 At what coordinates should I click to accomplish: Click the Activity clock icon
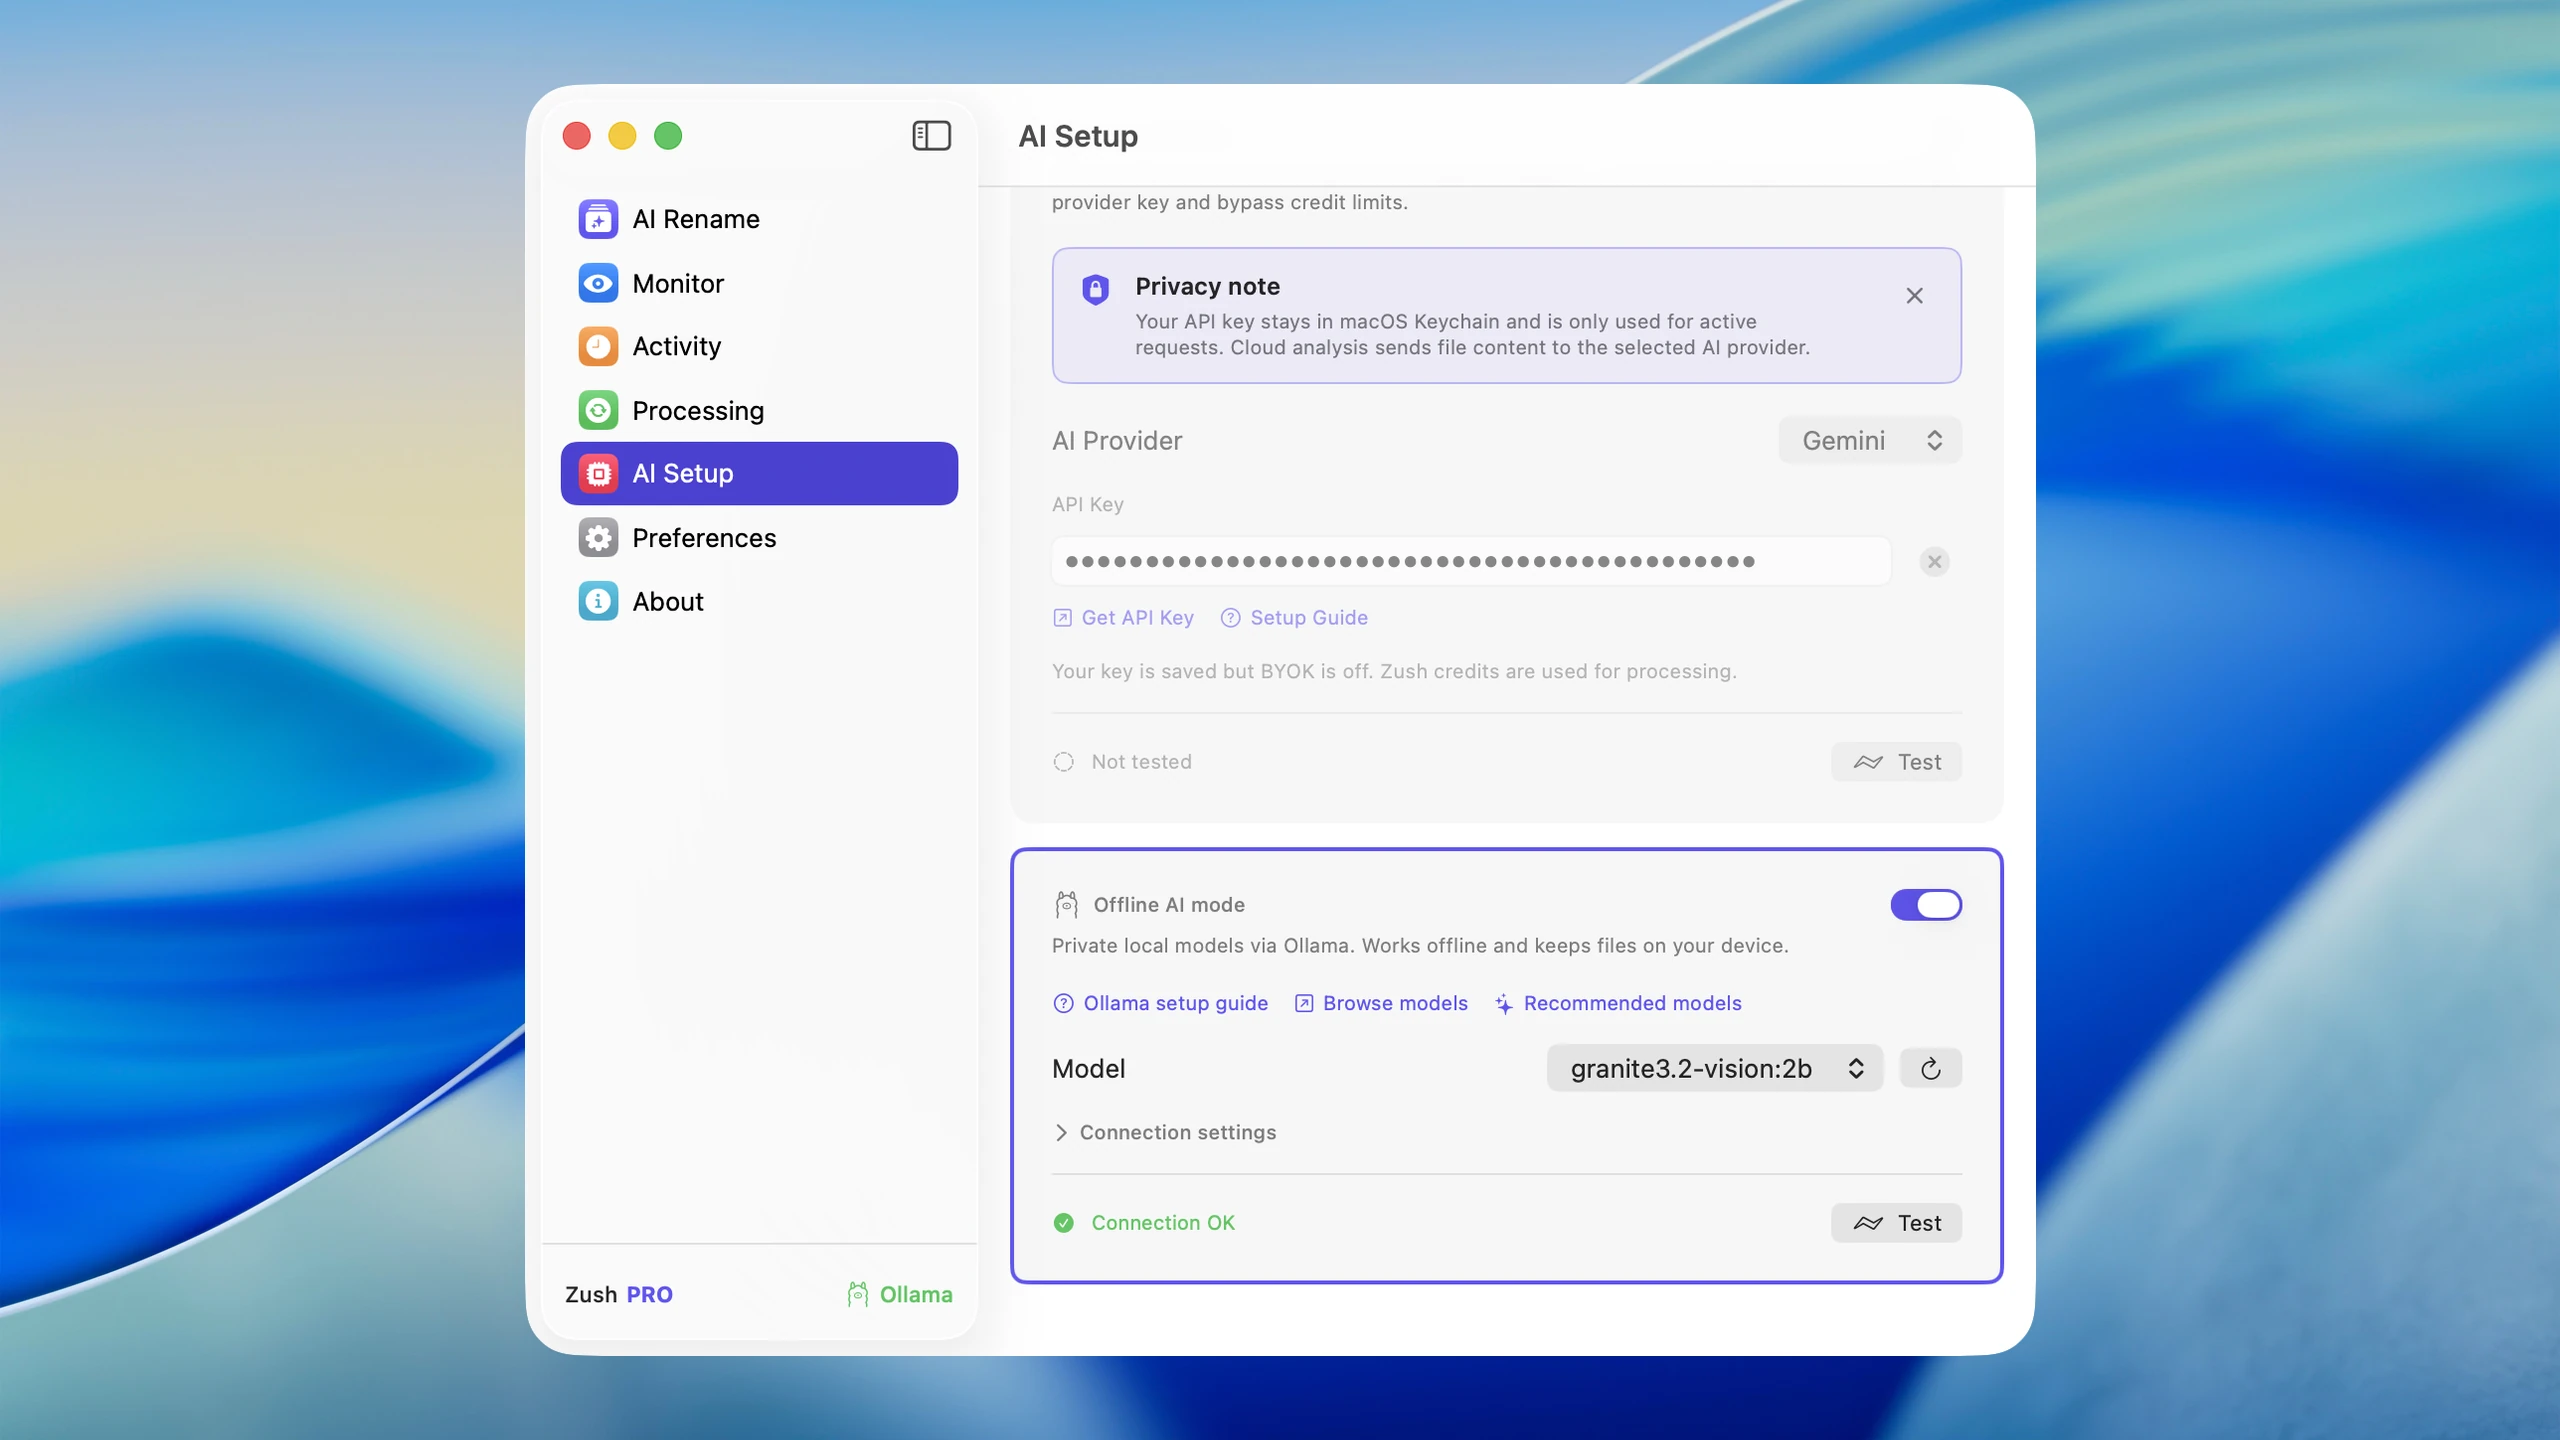click(598, 346)
